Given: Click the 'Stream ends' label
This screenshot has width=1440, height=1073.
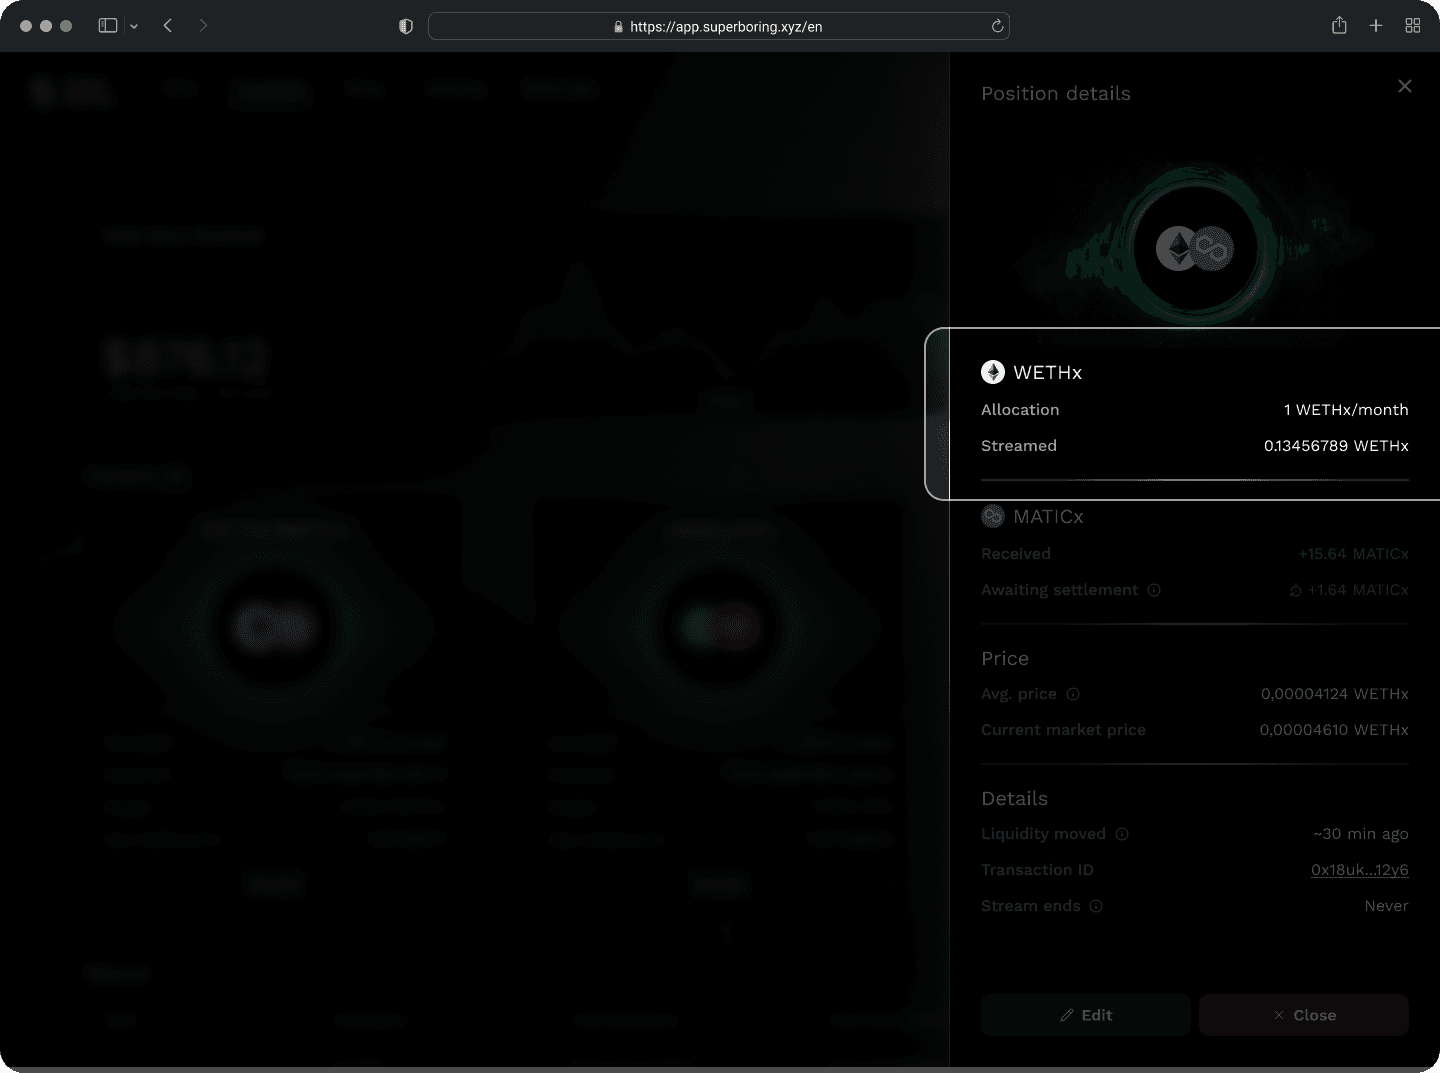Looking at the screenshot, I should click(x=1031, y=906).
